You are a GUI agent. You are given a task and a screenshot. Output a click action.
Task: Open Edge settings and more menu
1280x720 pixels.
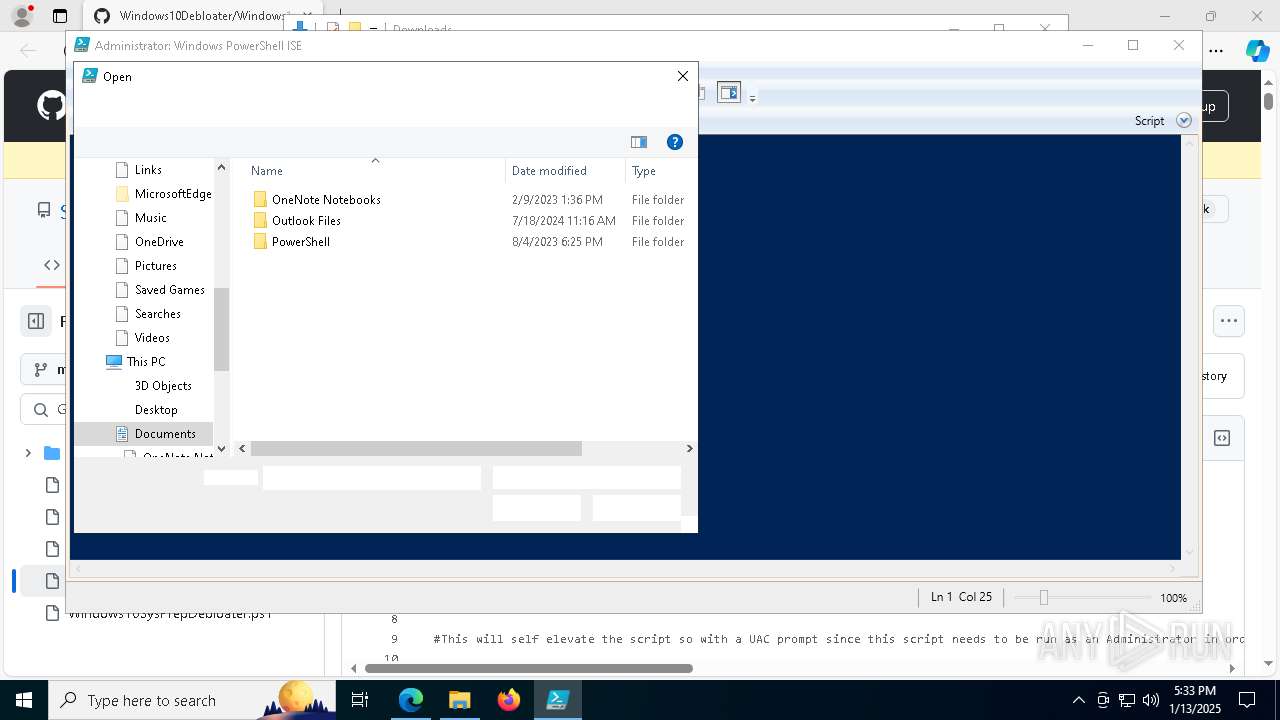coord(1216,50)
